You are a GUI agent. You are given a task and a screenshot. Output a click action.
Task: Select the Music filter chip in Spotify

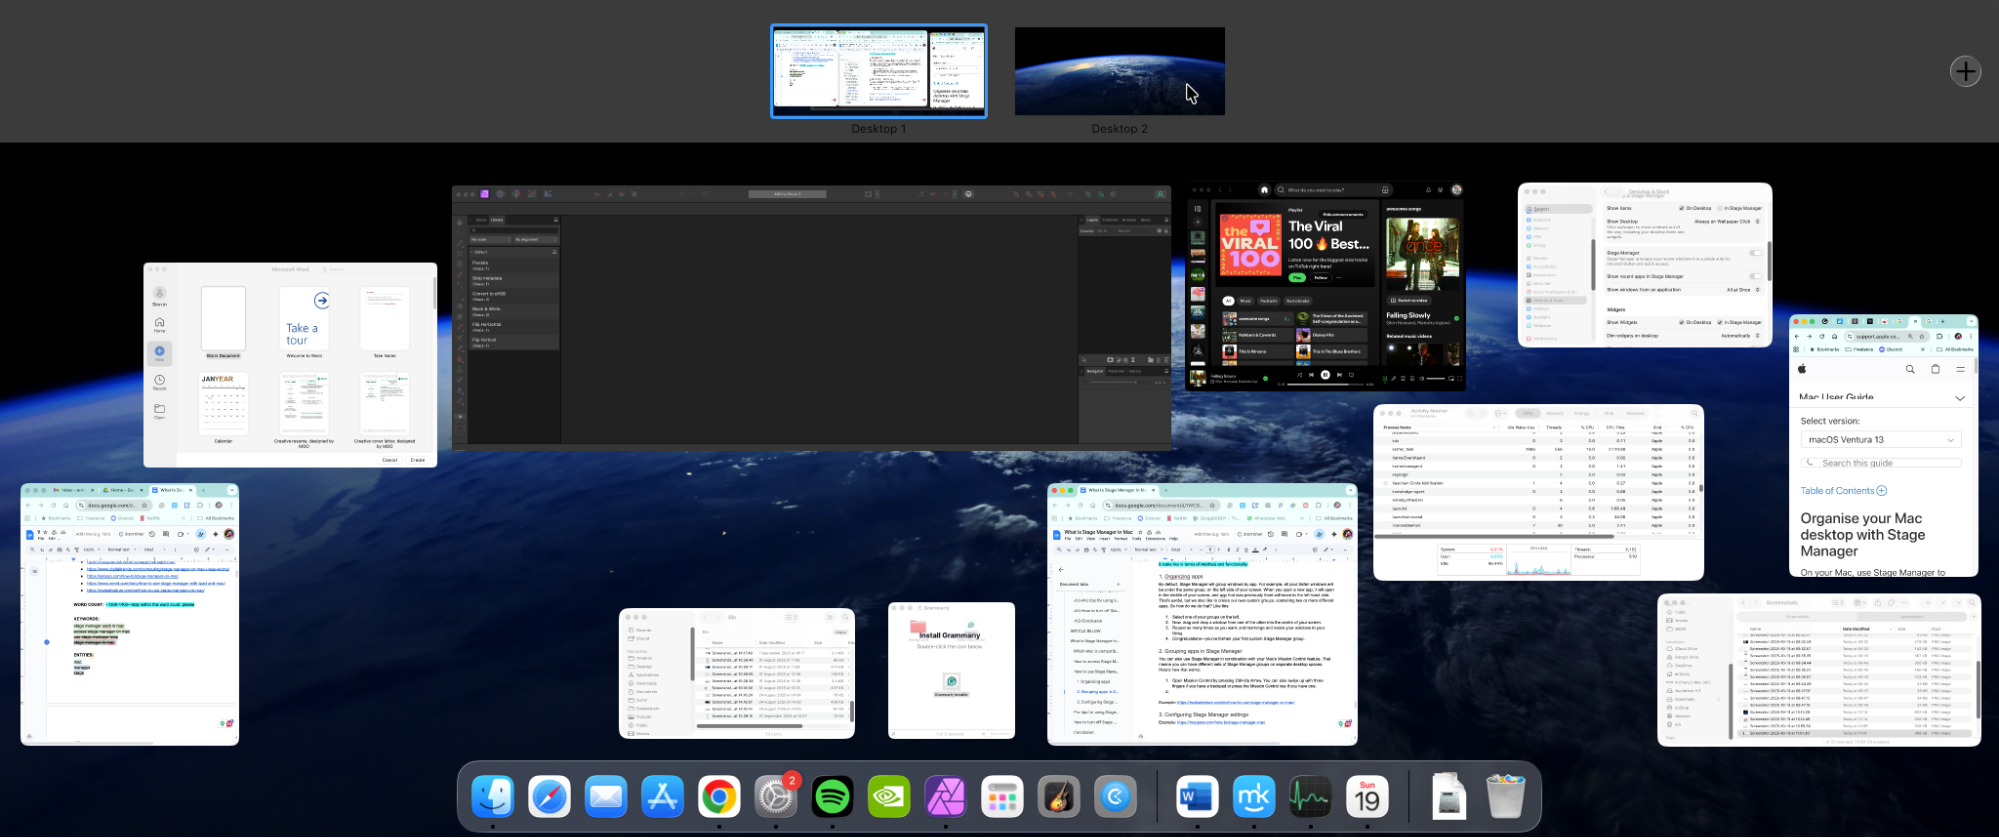pos(1246,301)
